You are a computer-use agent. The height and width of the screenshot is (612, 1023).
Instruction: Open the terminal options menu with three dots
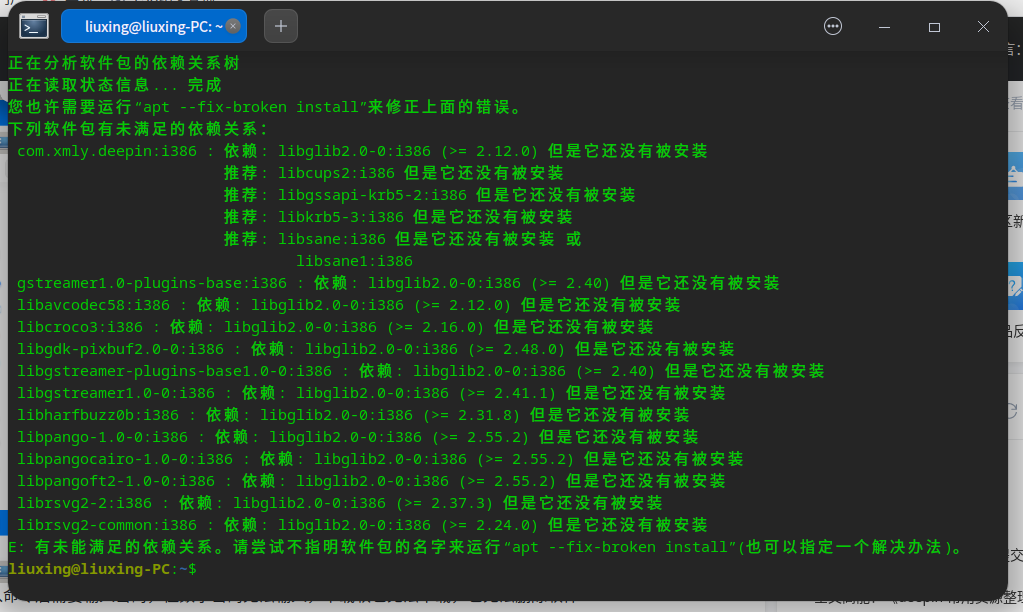[x=832, y=26]
